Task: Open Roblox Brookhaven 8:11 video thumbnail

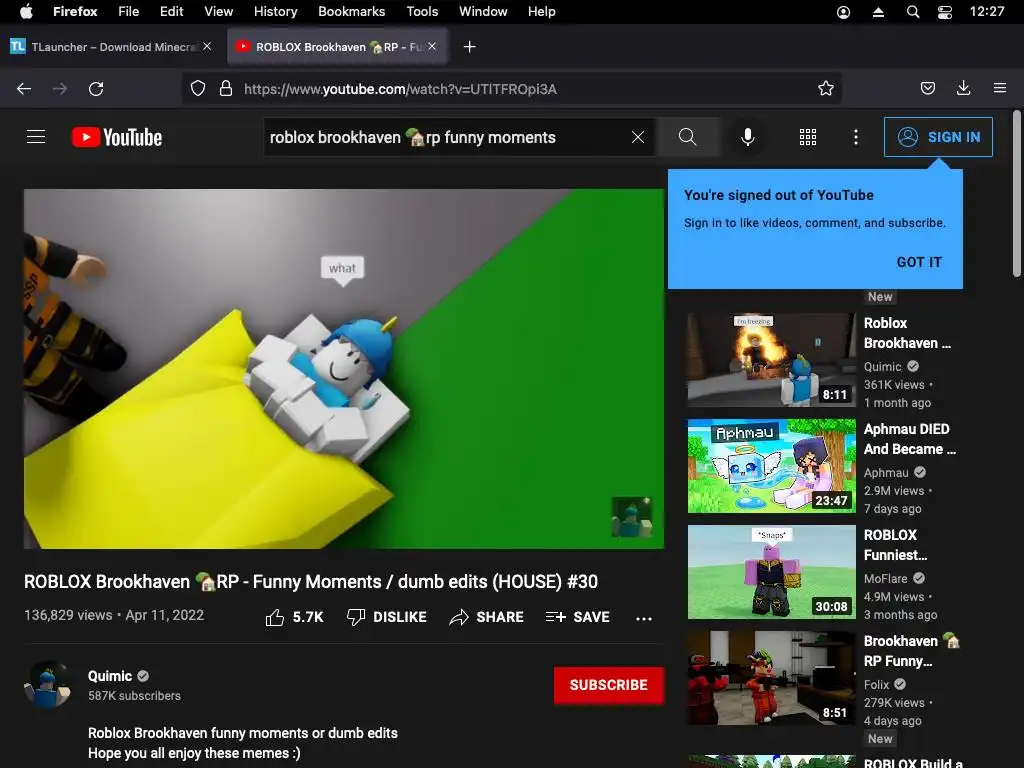Action: [771, 359]
